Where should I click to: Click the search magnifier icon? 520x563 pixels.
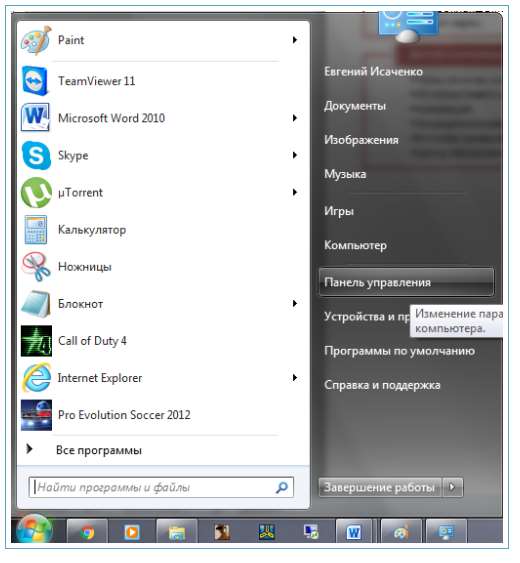point(282,487)
